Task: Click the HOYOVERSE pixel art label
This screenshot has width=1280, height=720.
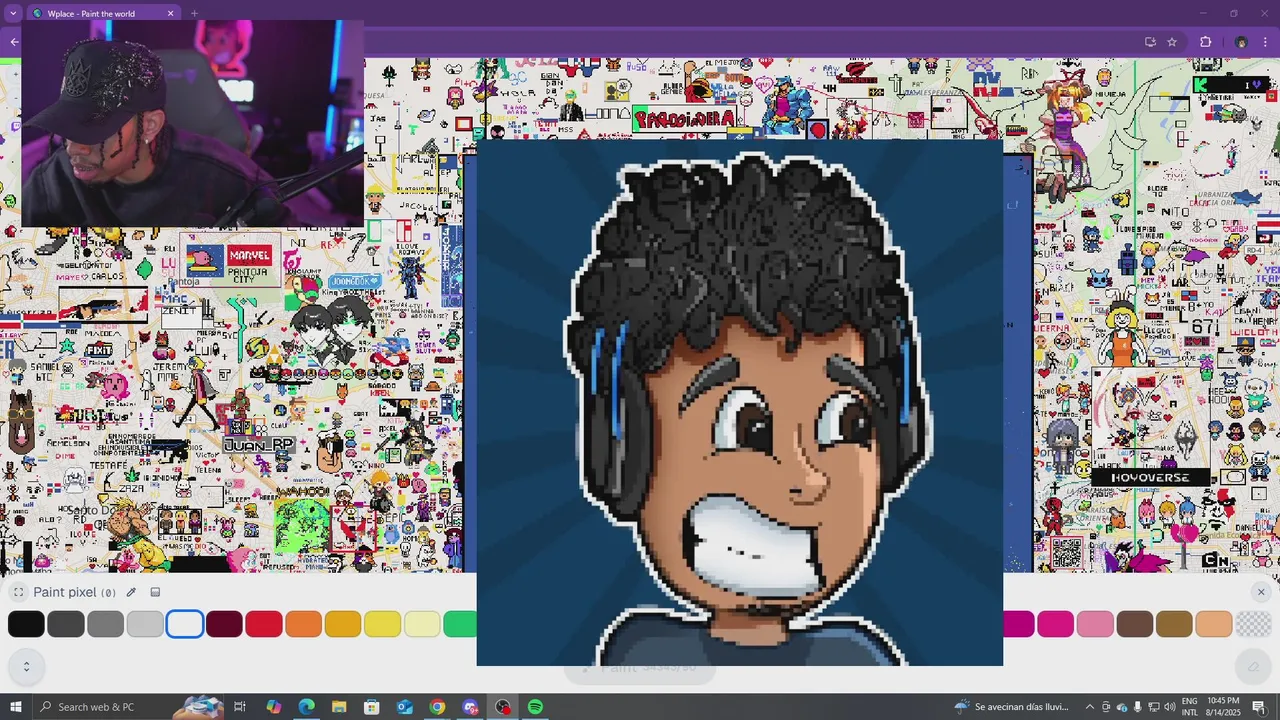Action: 1150,478
